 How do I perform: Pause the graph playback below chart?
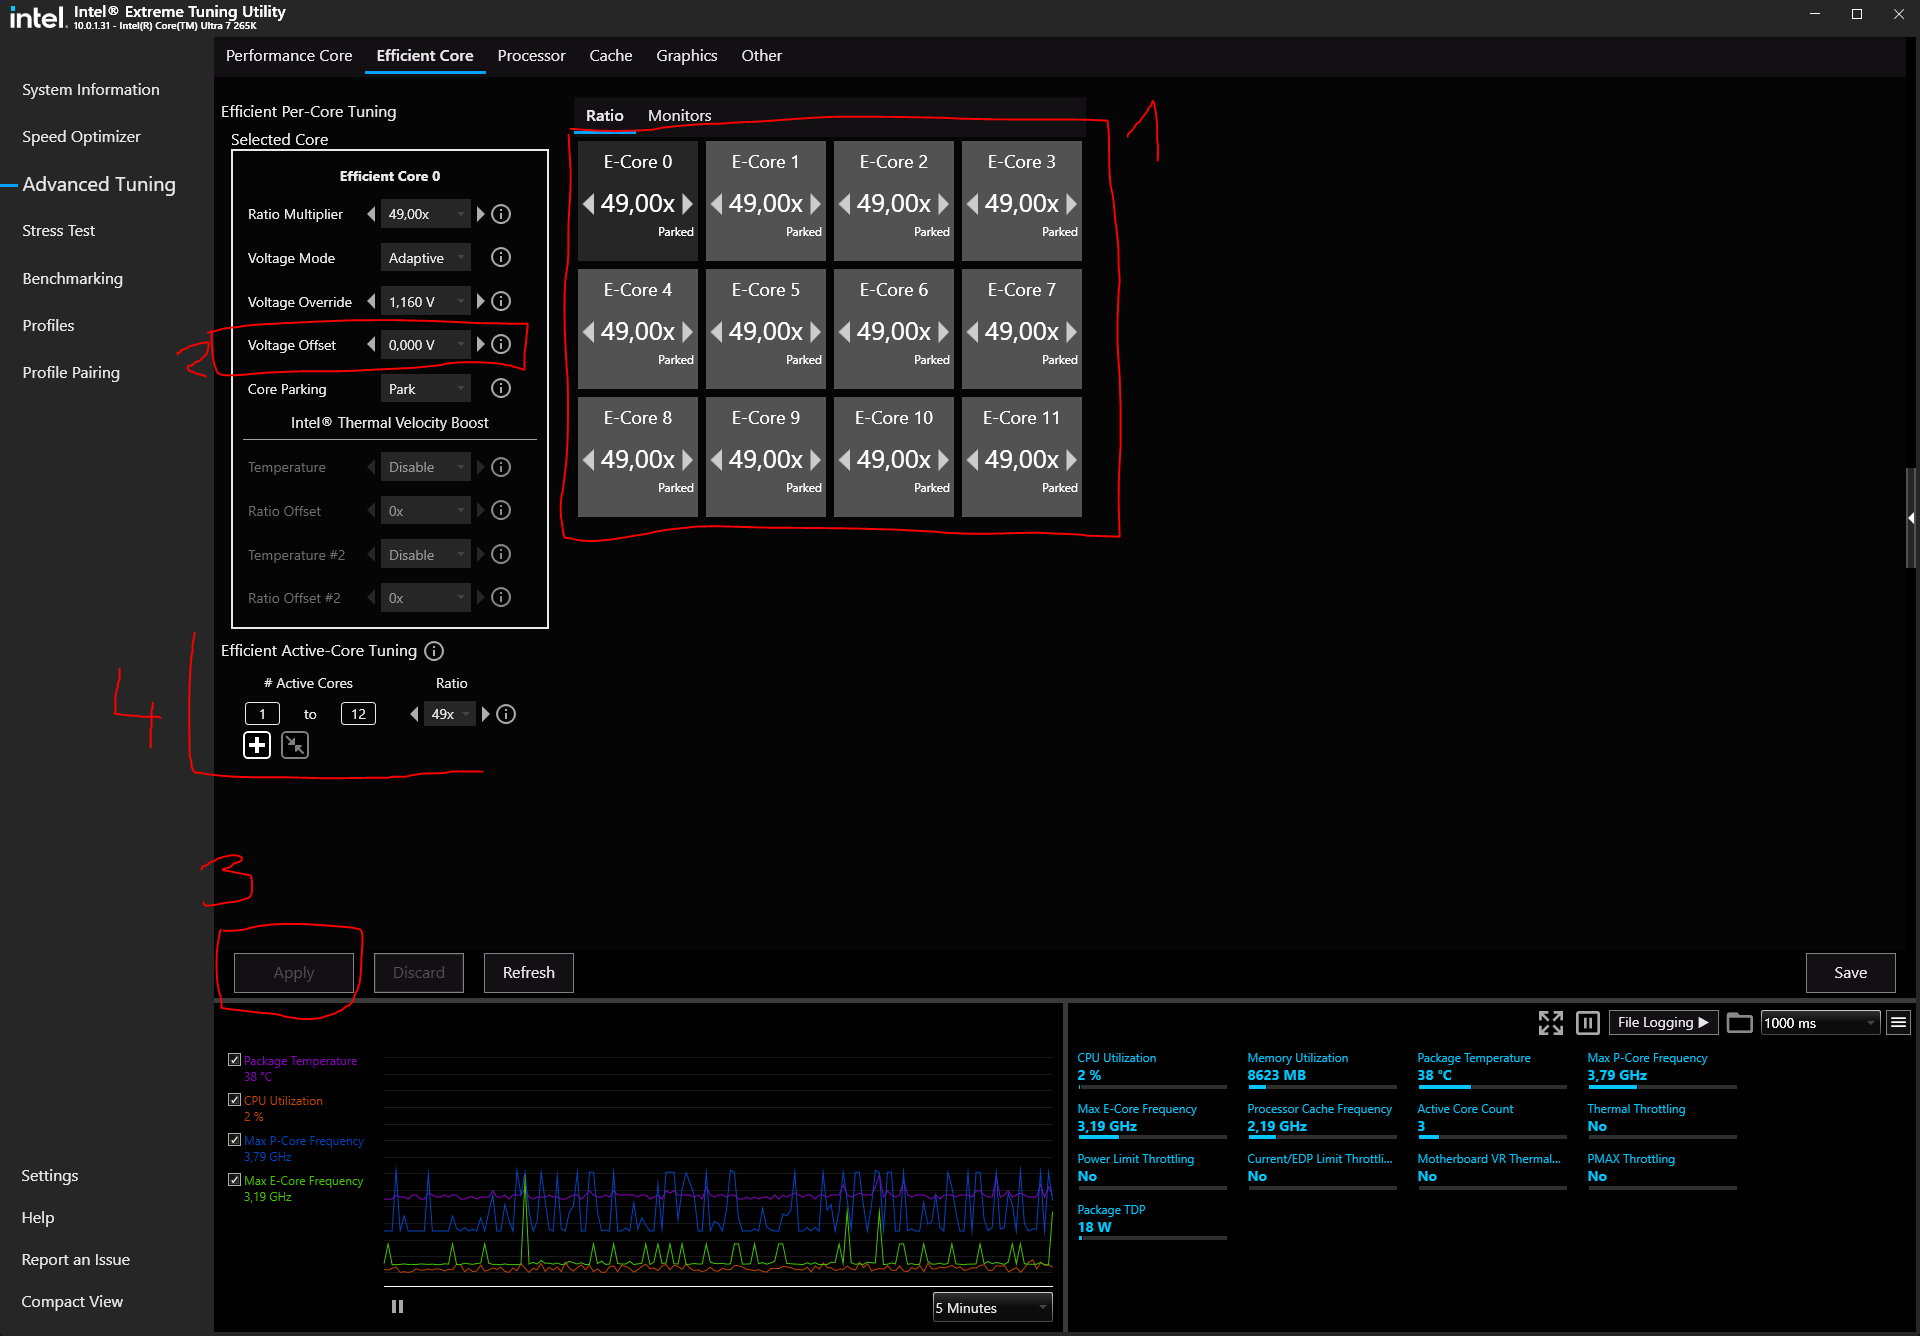tap(397, 1306)
